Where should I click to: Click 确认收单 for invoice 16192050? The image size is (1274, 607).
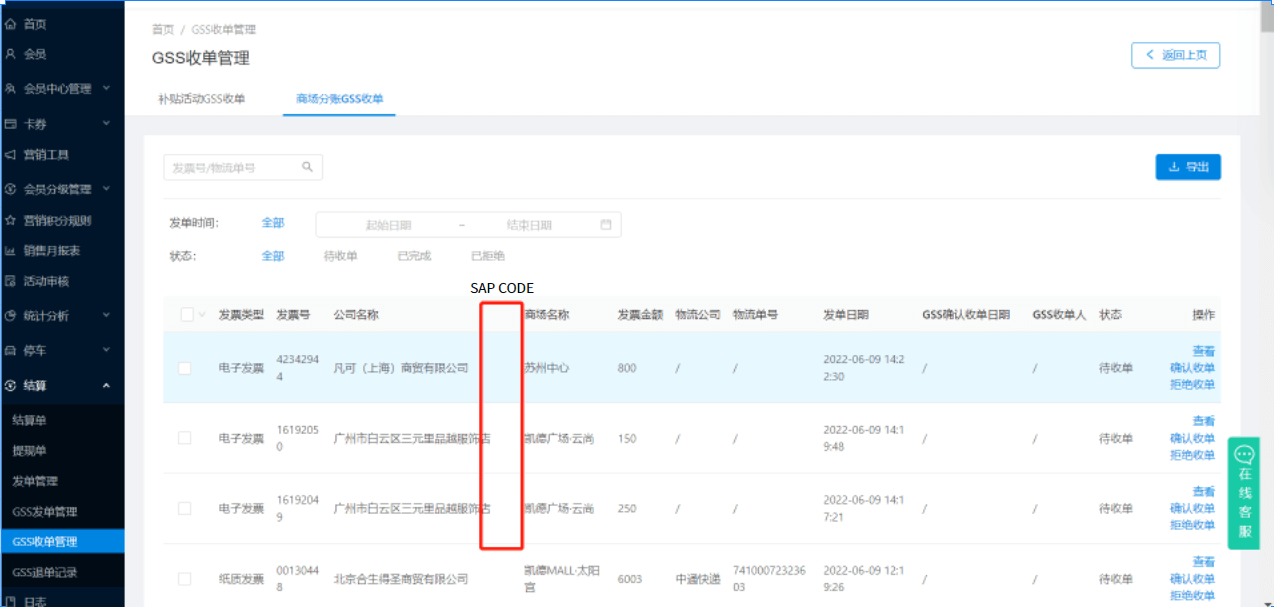(1193, 438)
